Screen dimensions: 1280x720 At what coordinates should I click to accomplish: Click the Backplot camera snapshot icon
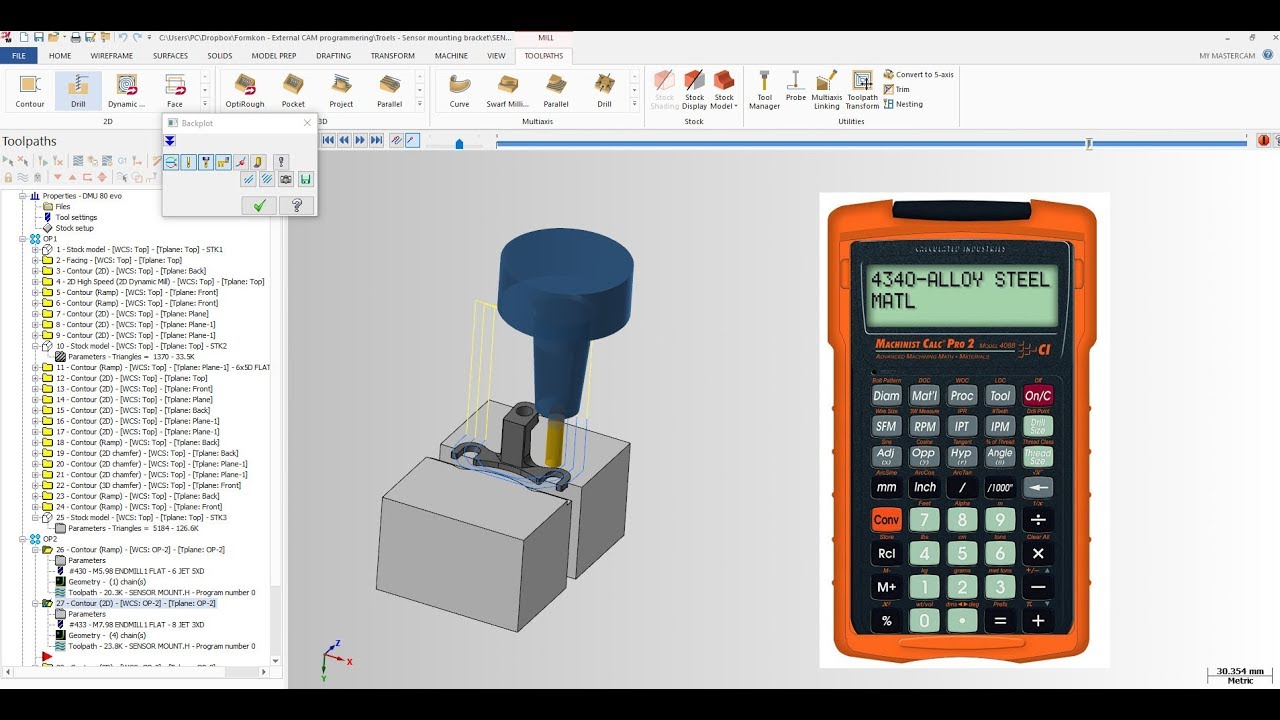pyautogui.click(x=286, y=180)
